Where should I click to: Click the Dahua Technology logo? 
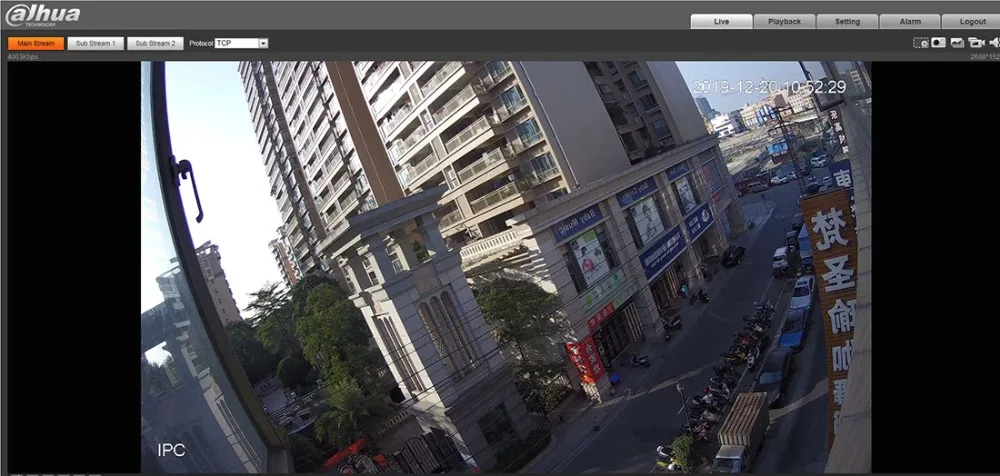[x=43, y=15]
